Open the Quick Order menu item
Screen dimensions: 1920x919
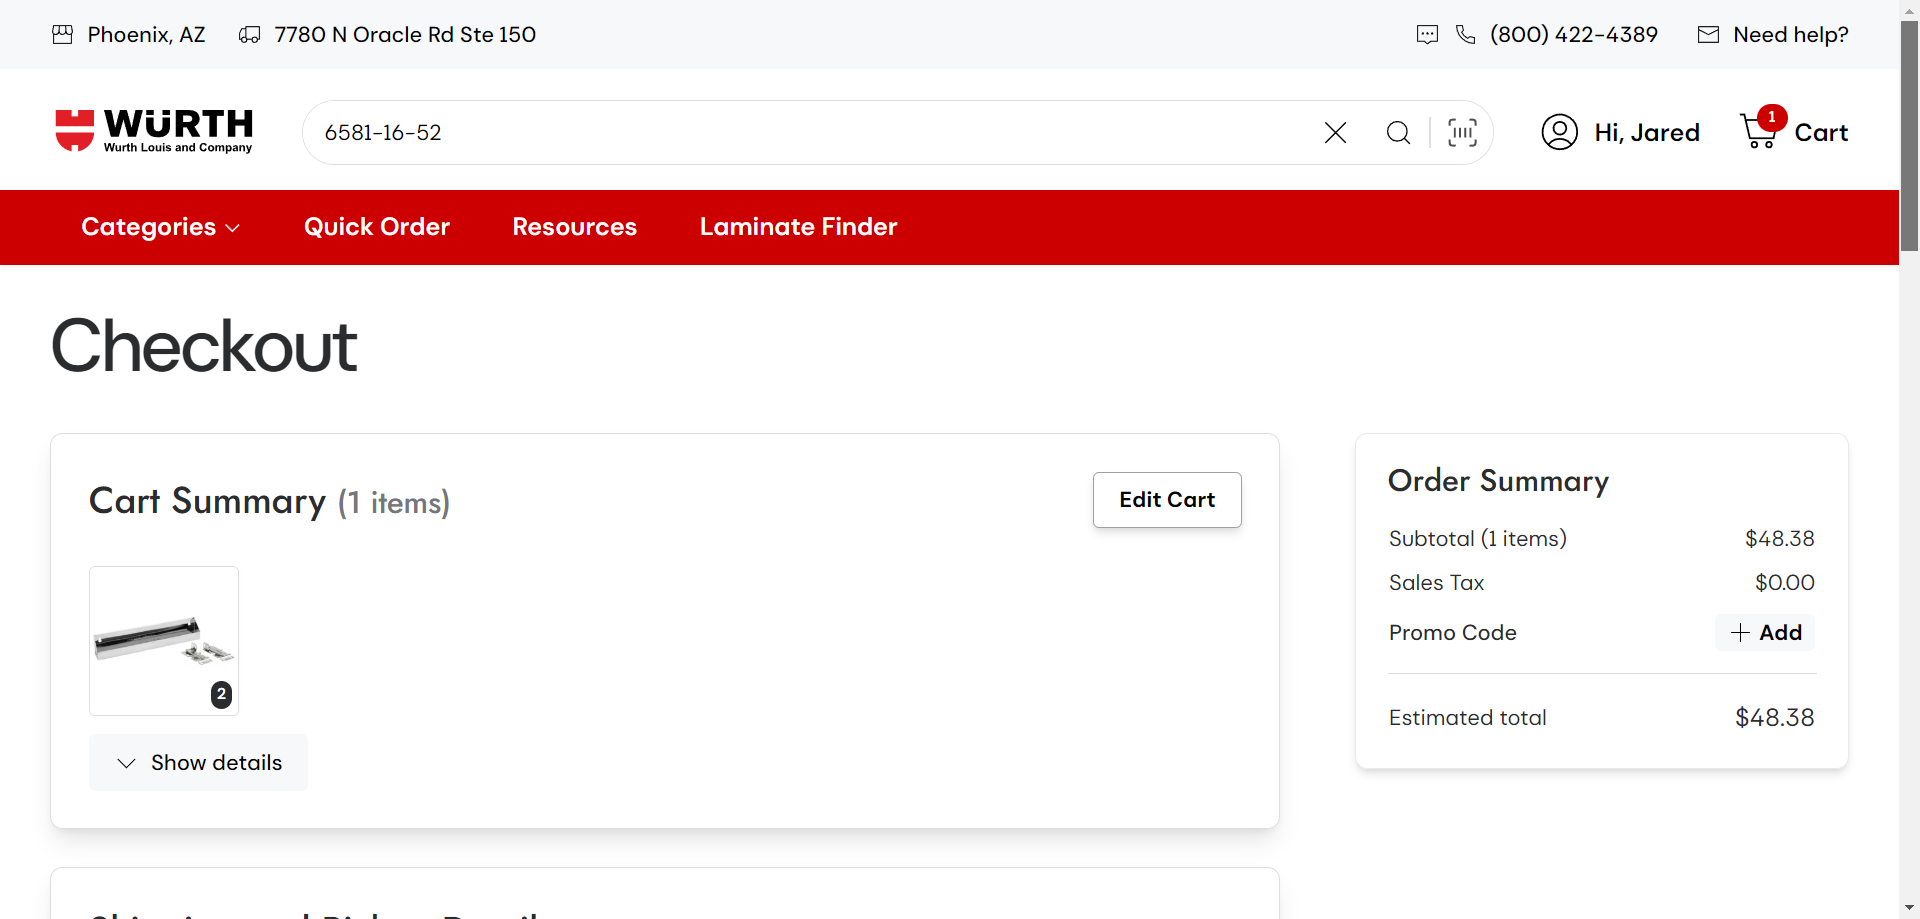[x=377, y=227]
